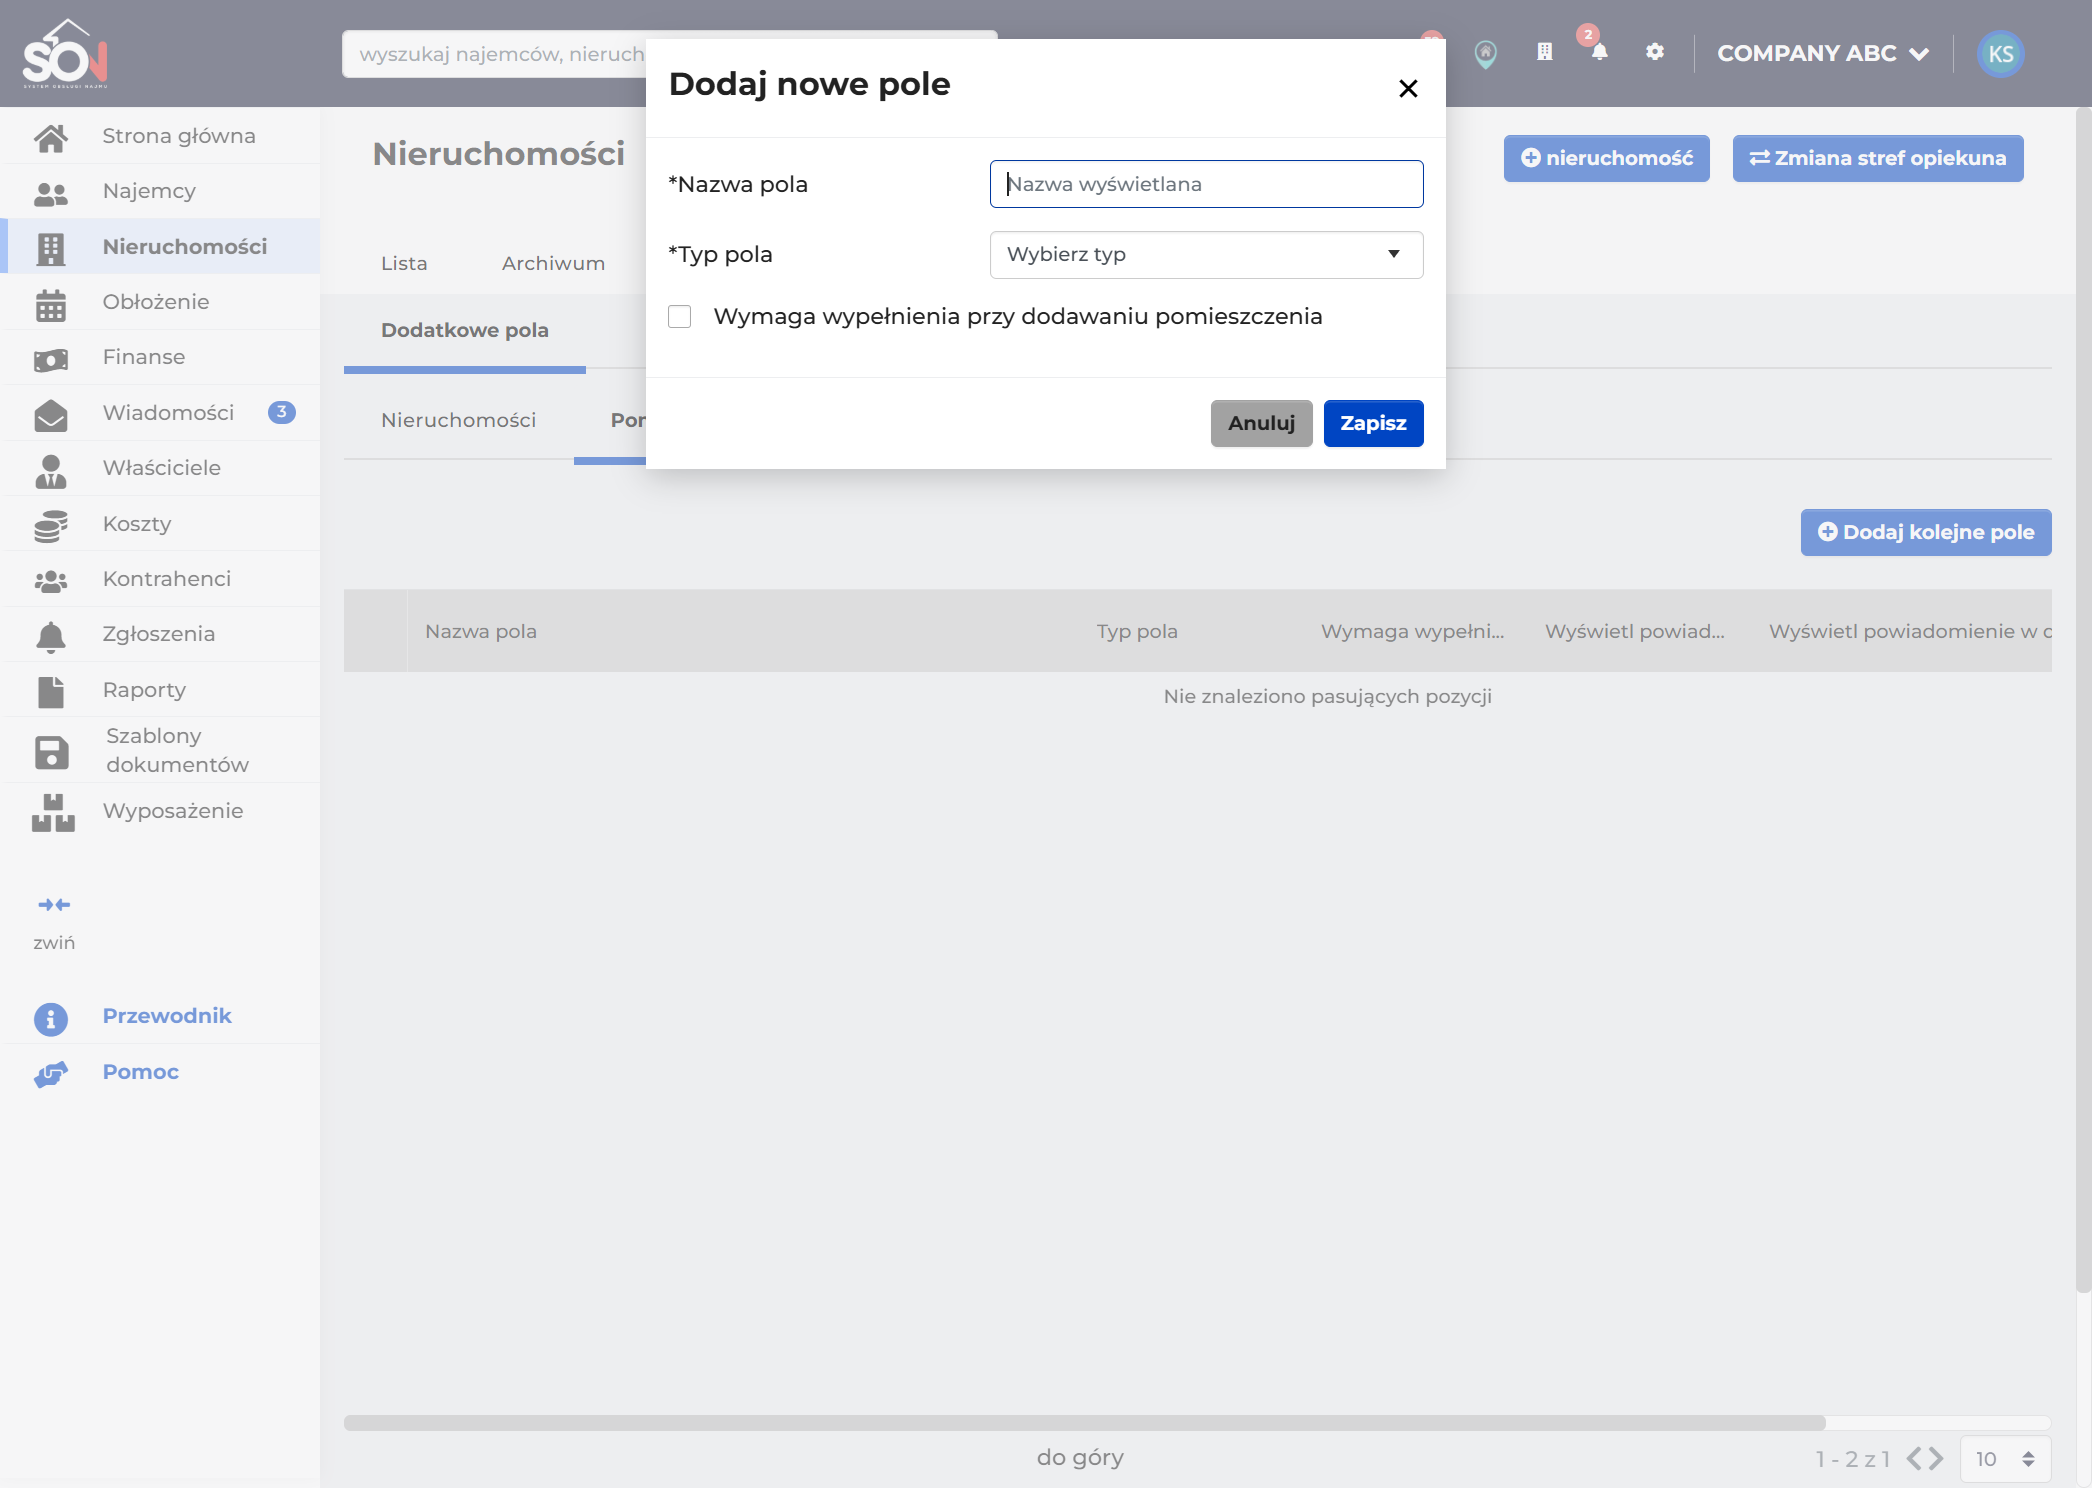This screenshot has width=2092, height=1488.
Task: Open the KS user avatar
Action: (x=2001, y=54)
